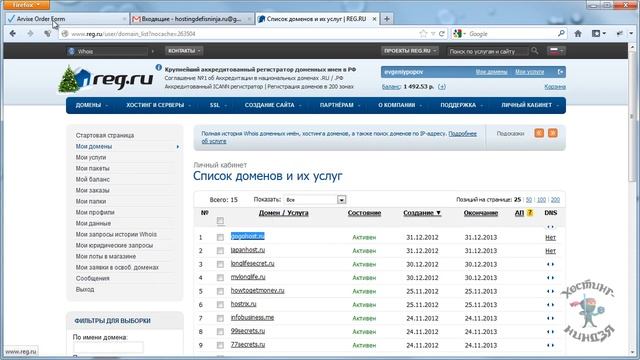Screen dimensions: 640x360
Task: Expand the ПРОЕКТЫ REG.RU dropdown
Action: pos(409,51)
